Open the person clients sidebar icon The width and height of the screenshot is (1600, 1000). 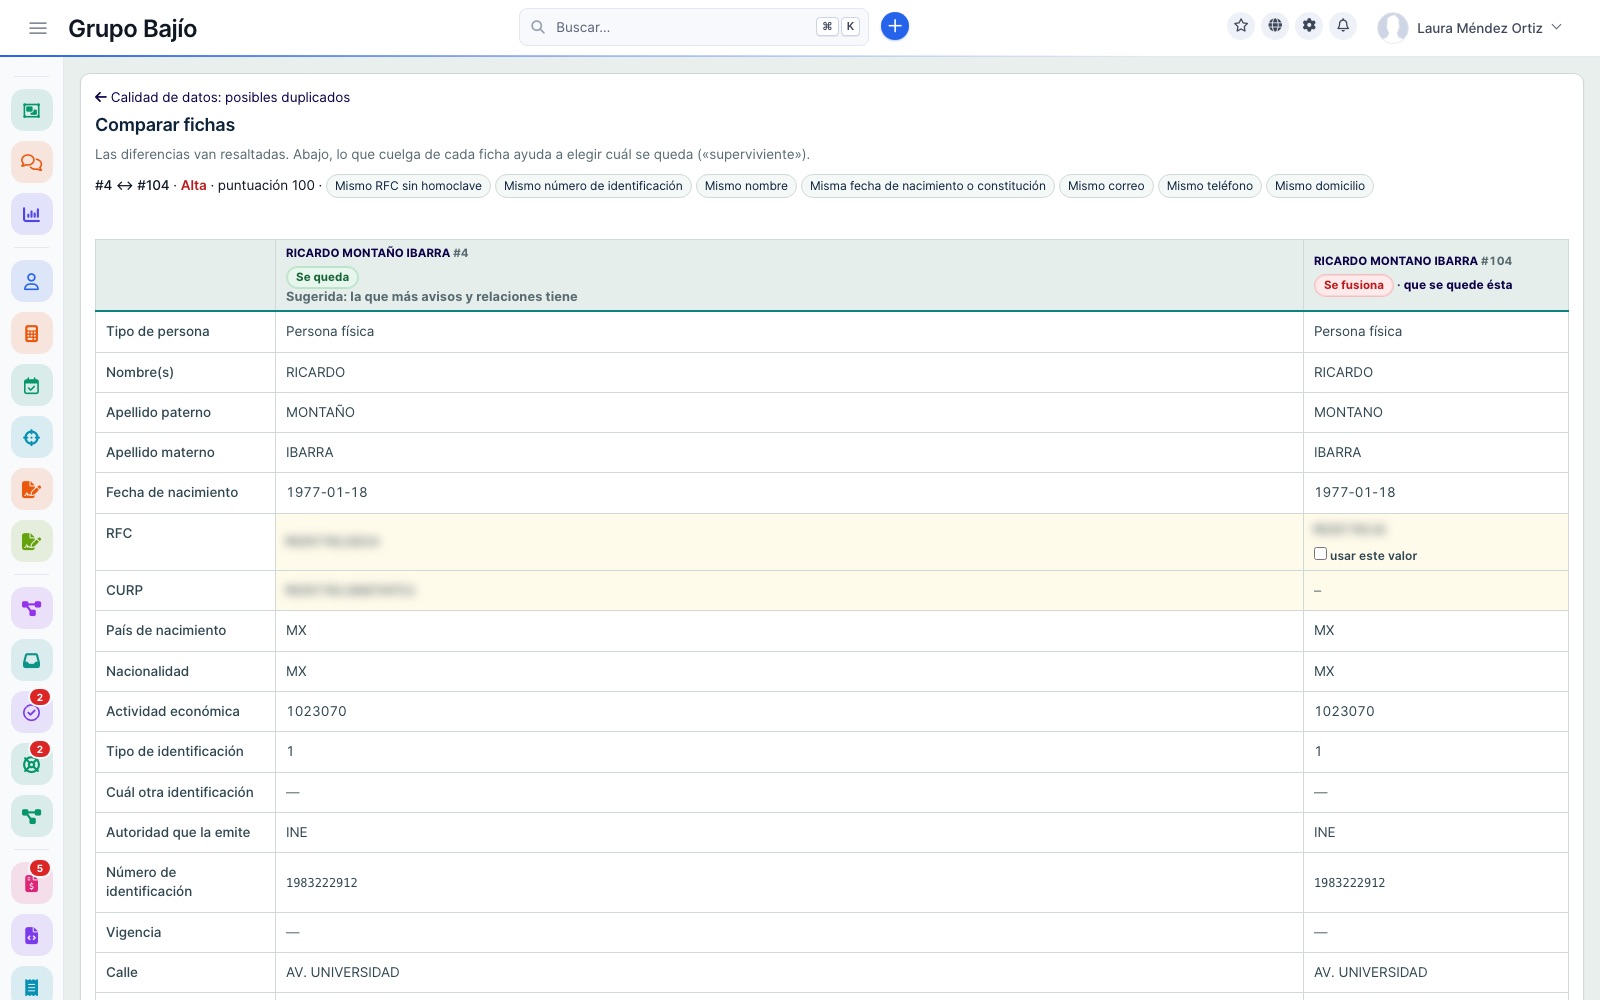(x=32, y=282)
